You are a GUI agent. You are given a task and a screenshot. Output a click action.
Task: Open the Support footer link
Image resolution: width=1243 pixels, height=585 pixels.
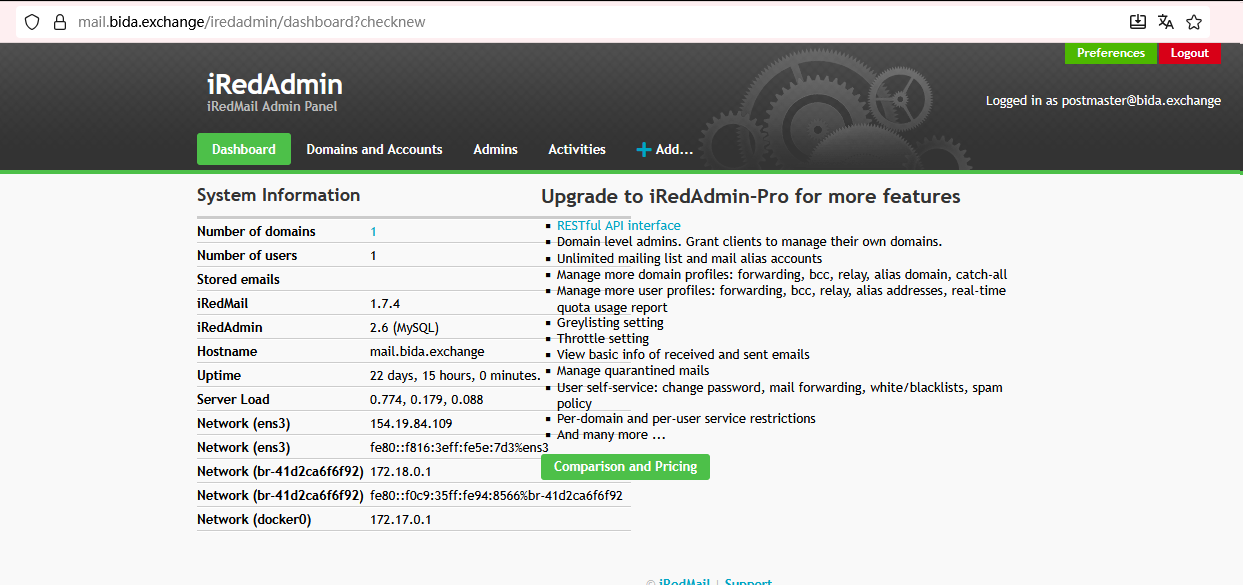click(748, 582)
